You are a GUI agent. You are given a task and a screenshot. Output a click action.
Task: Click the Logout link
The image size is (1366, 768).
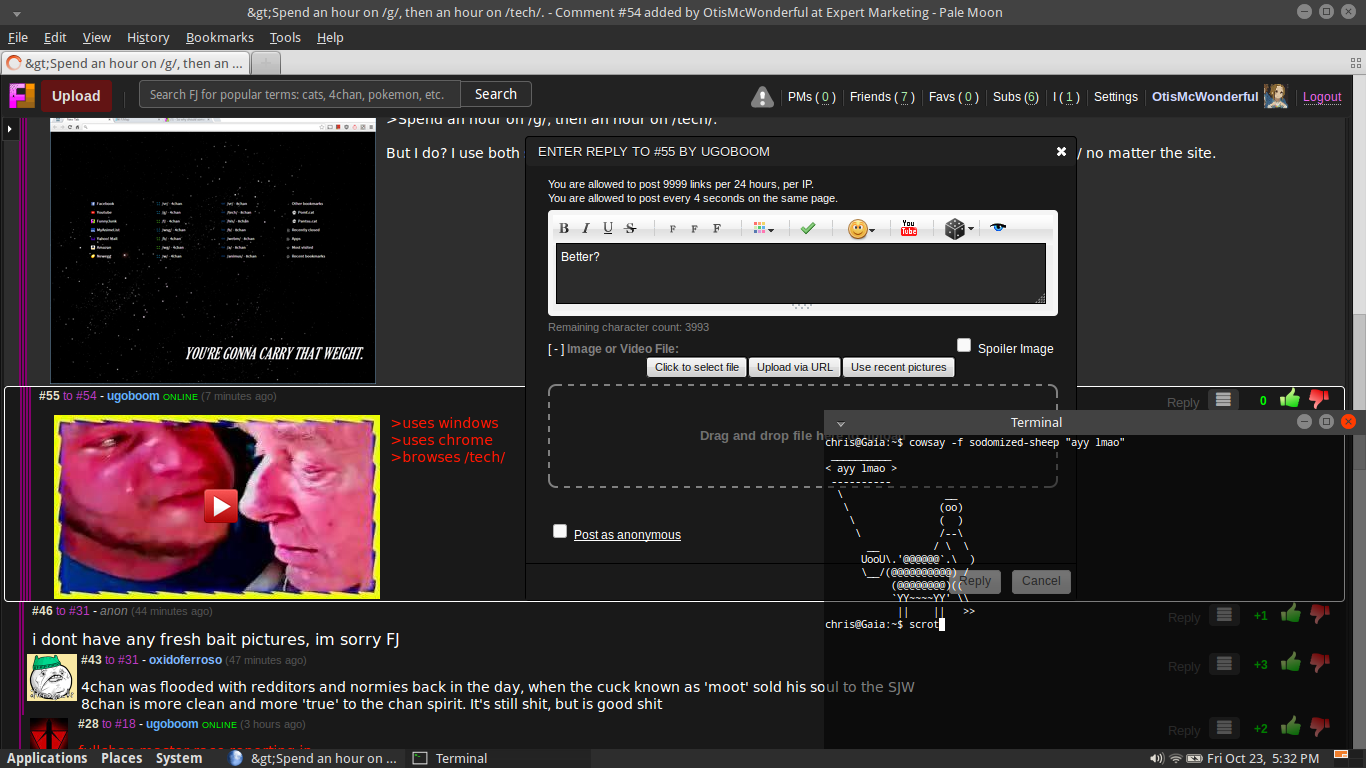[1321, 97]
